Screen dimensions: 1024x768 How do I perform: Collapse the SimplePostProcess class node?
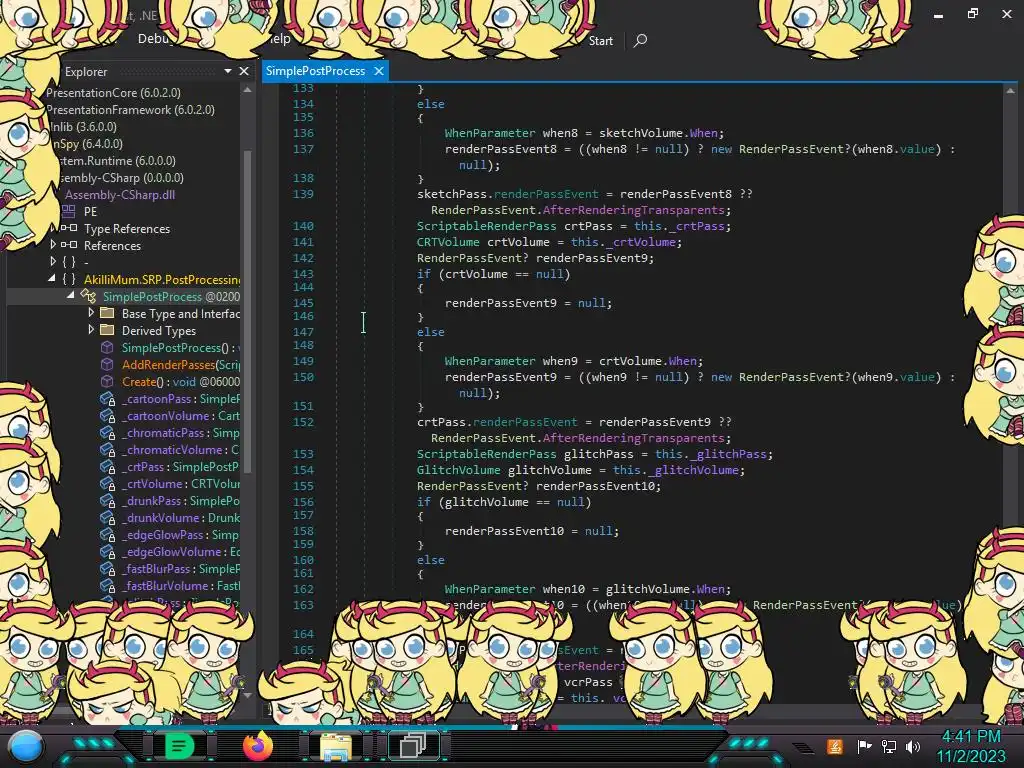[71, 295]
